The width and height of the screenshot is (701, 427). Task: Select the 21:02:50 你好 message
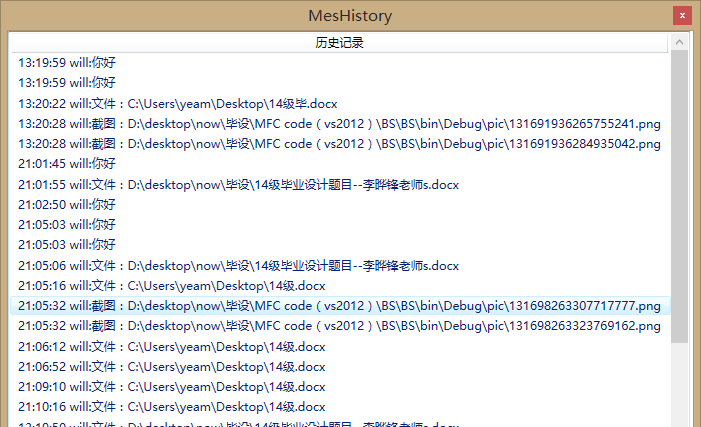(x=67, y=204)
